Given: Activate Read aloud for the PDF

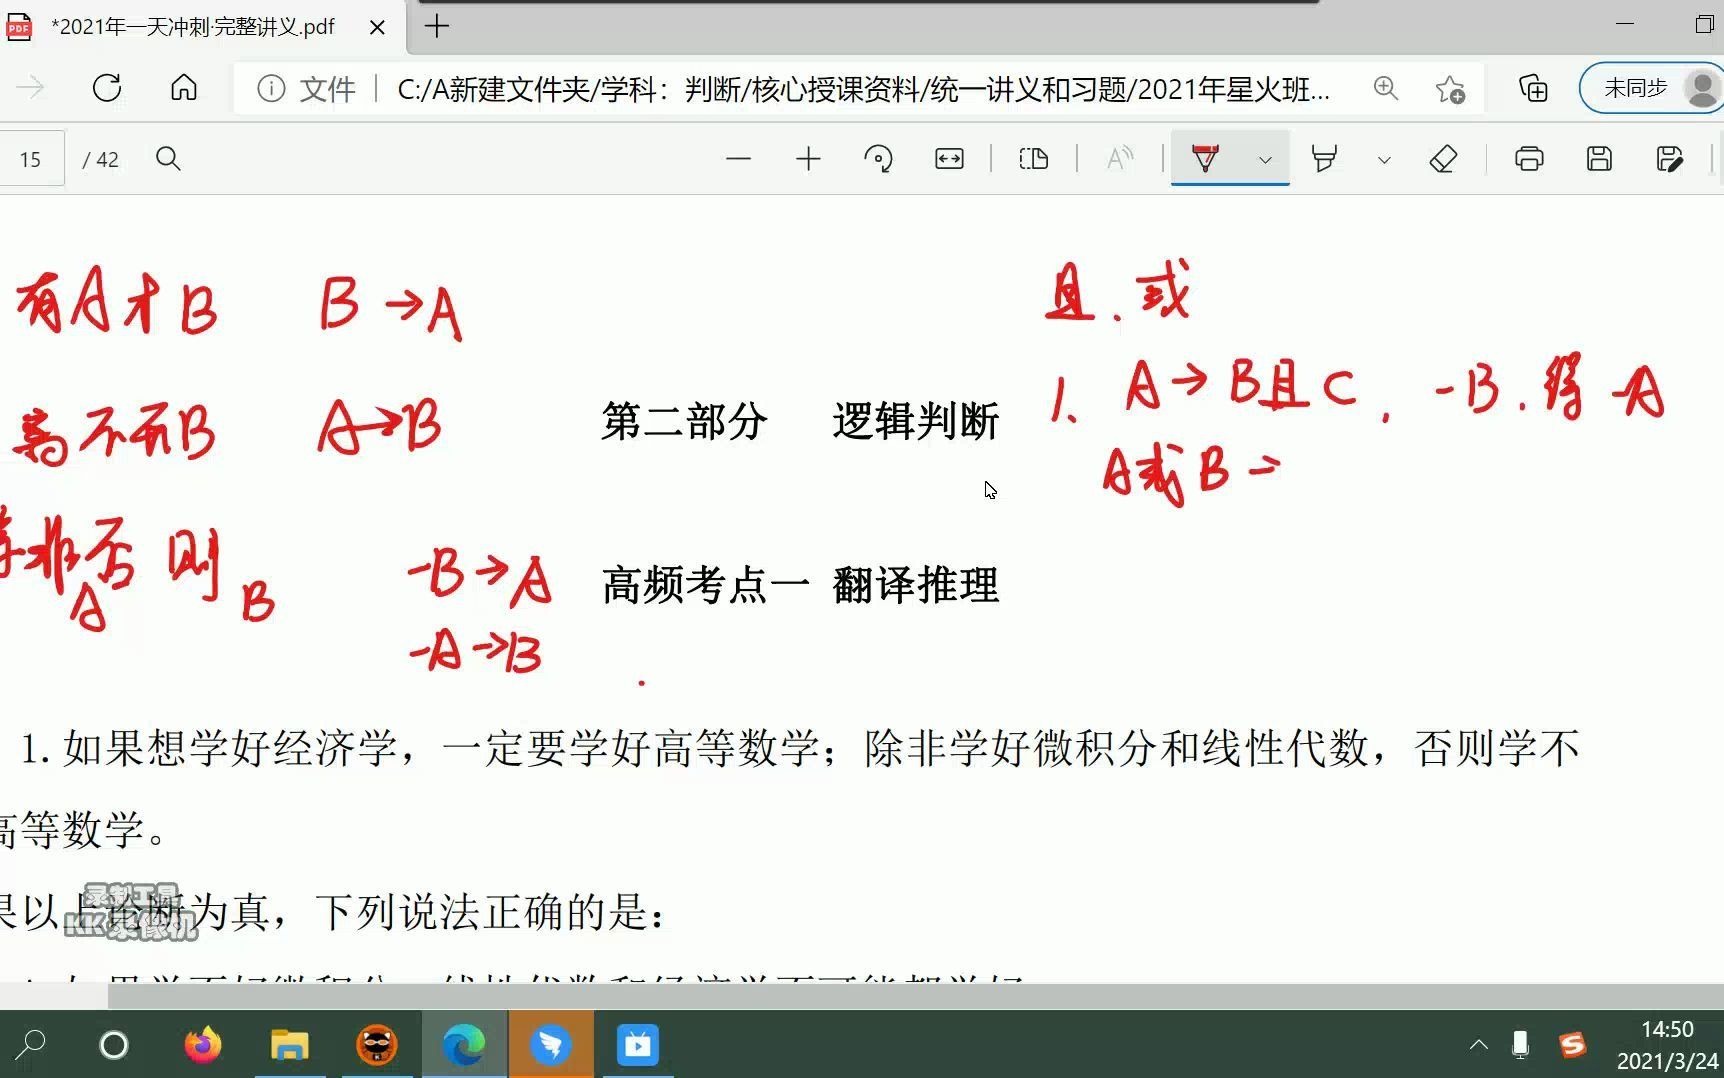Looking at the screenshot, I should coord(1118,159).
